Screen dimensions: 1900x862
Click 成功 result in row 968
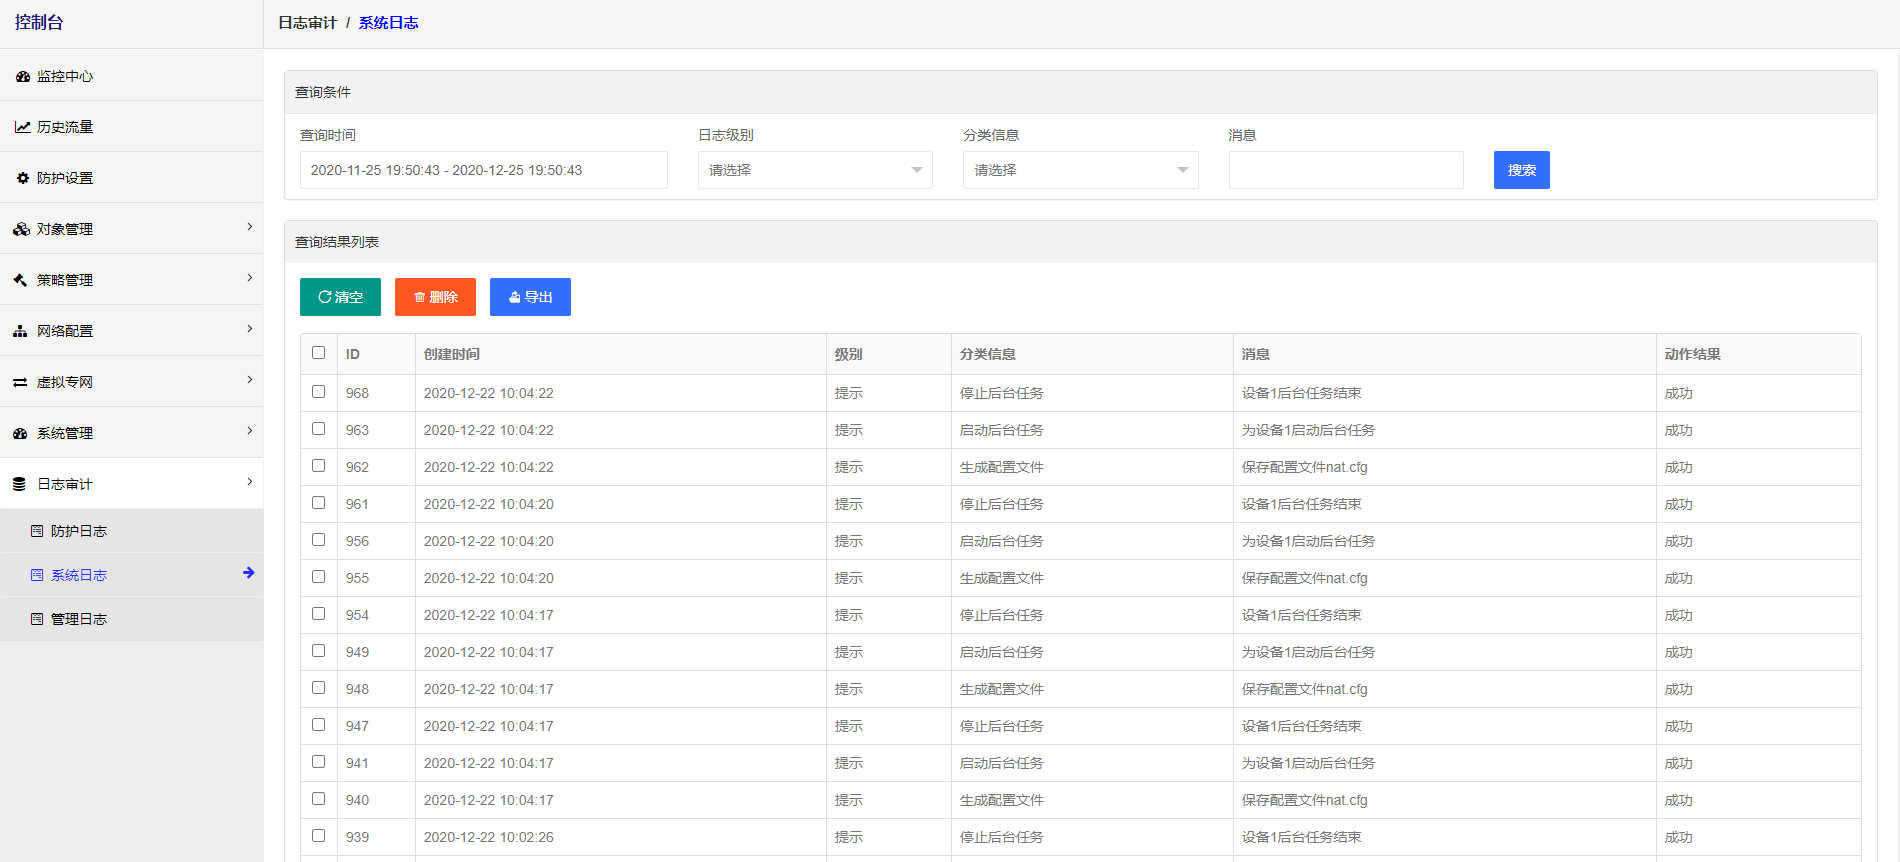[x=1679, y=393]
